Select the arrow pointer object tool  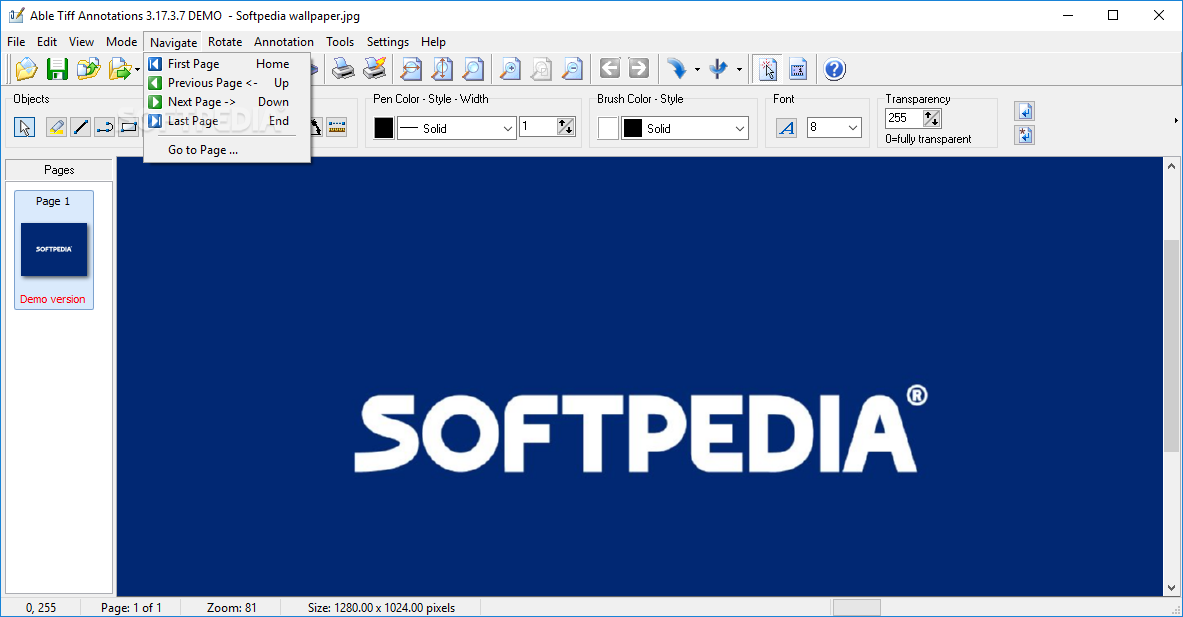point(24,127)
